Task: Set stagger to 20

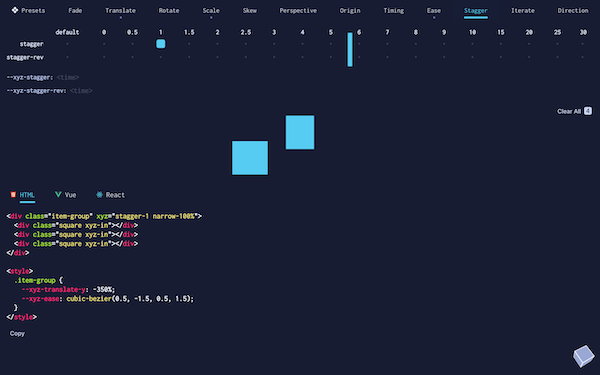Action: pyautogui.click(x=529, y=44)
